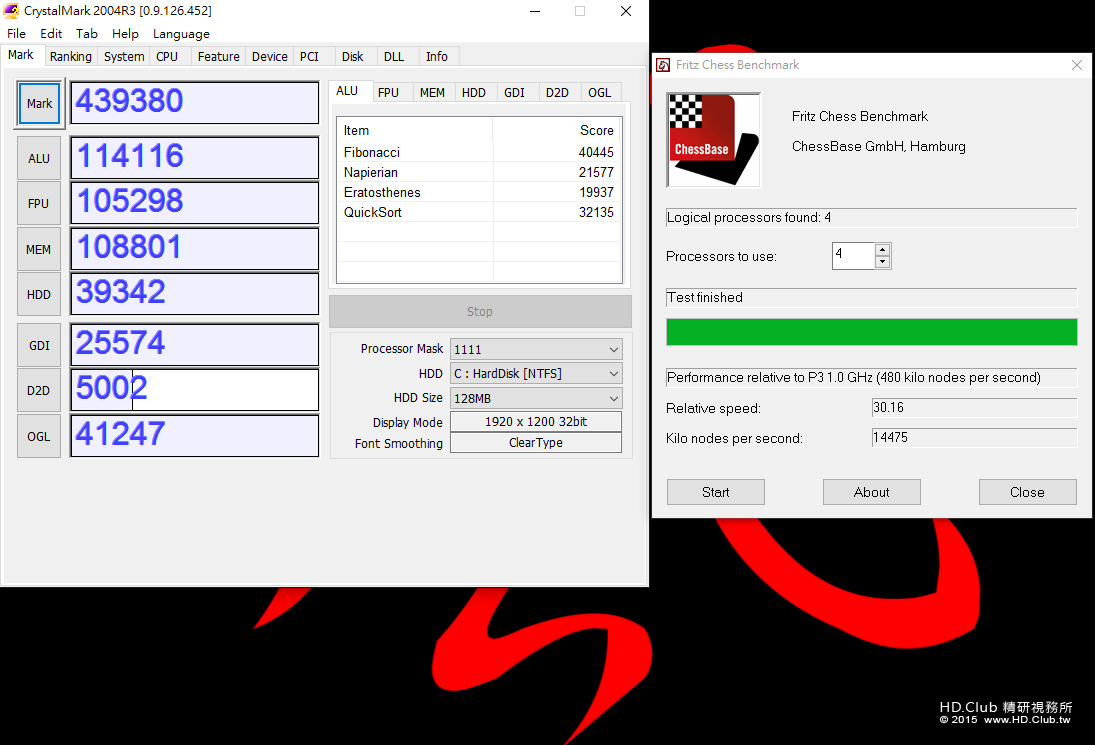Run the GDI benchmark button
The image size is (1095, 745).
(39, 346)
